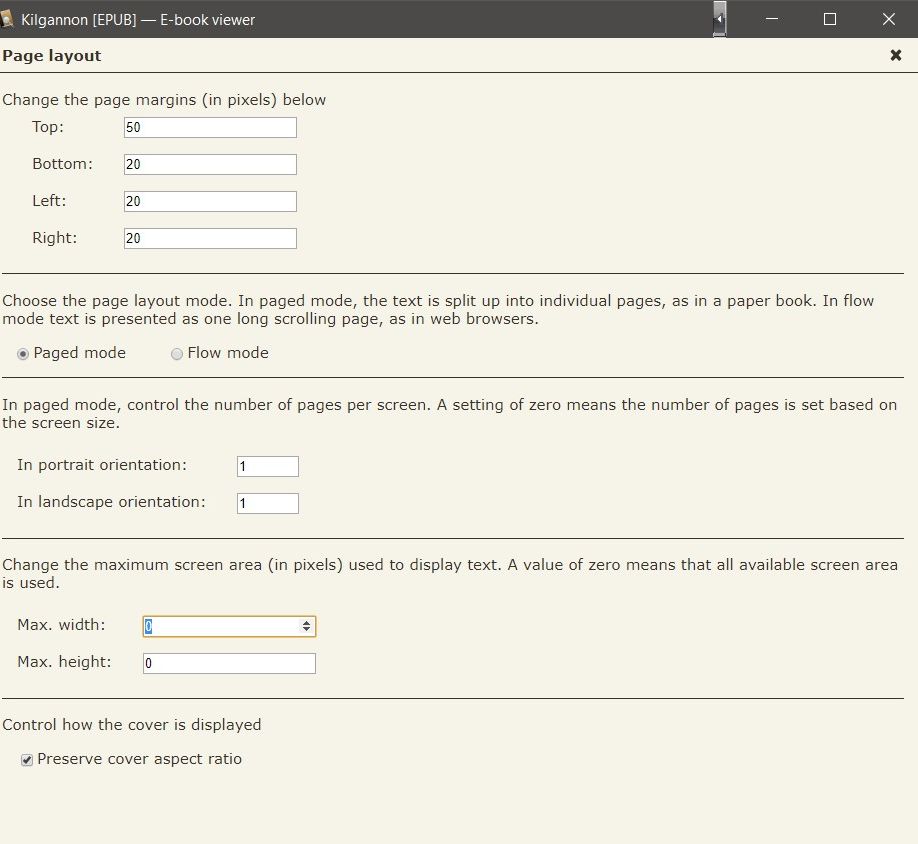Increase Max. width with up arrow

pos(306,623)
